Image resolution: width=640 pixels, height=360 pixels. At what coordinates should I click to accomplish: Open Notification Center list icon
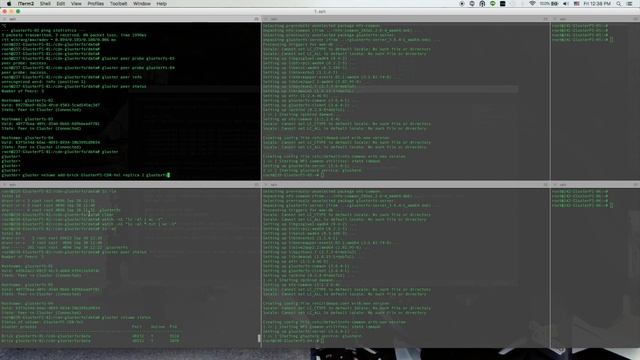click(x=630, y=4)
